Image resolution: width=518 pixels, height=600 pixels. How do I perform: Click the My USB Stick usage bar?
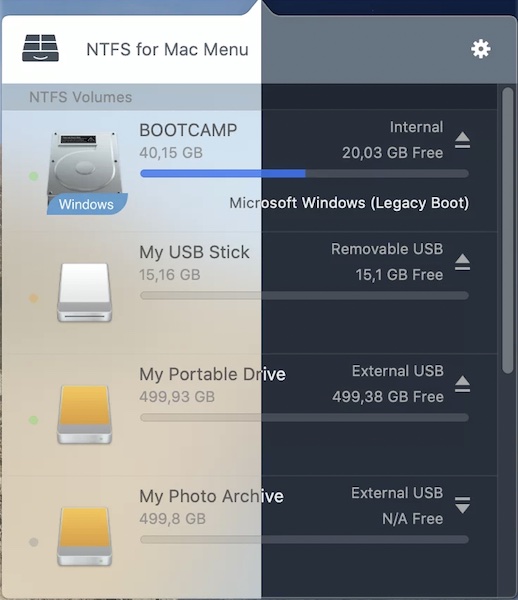coord(305,295)
